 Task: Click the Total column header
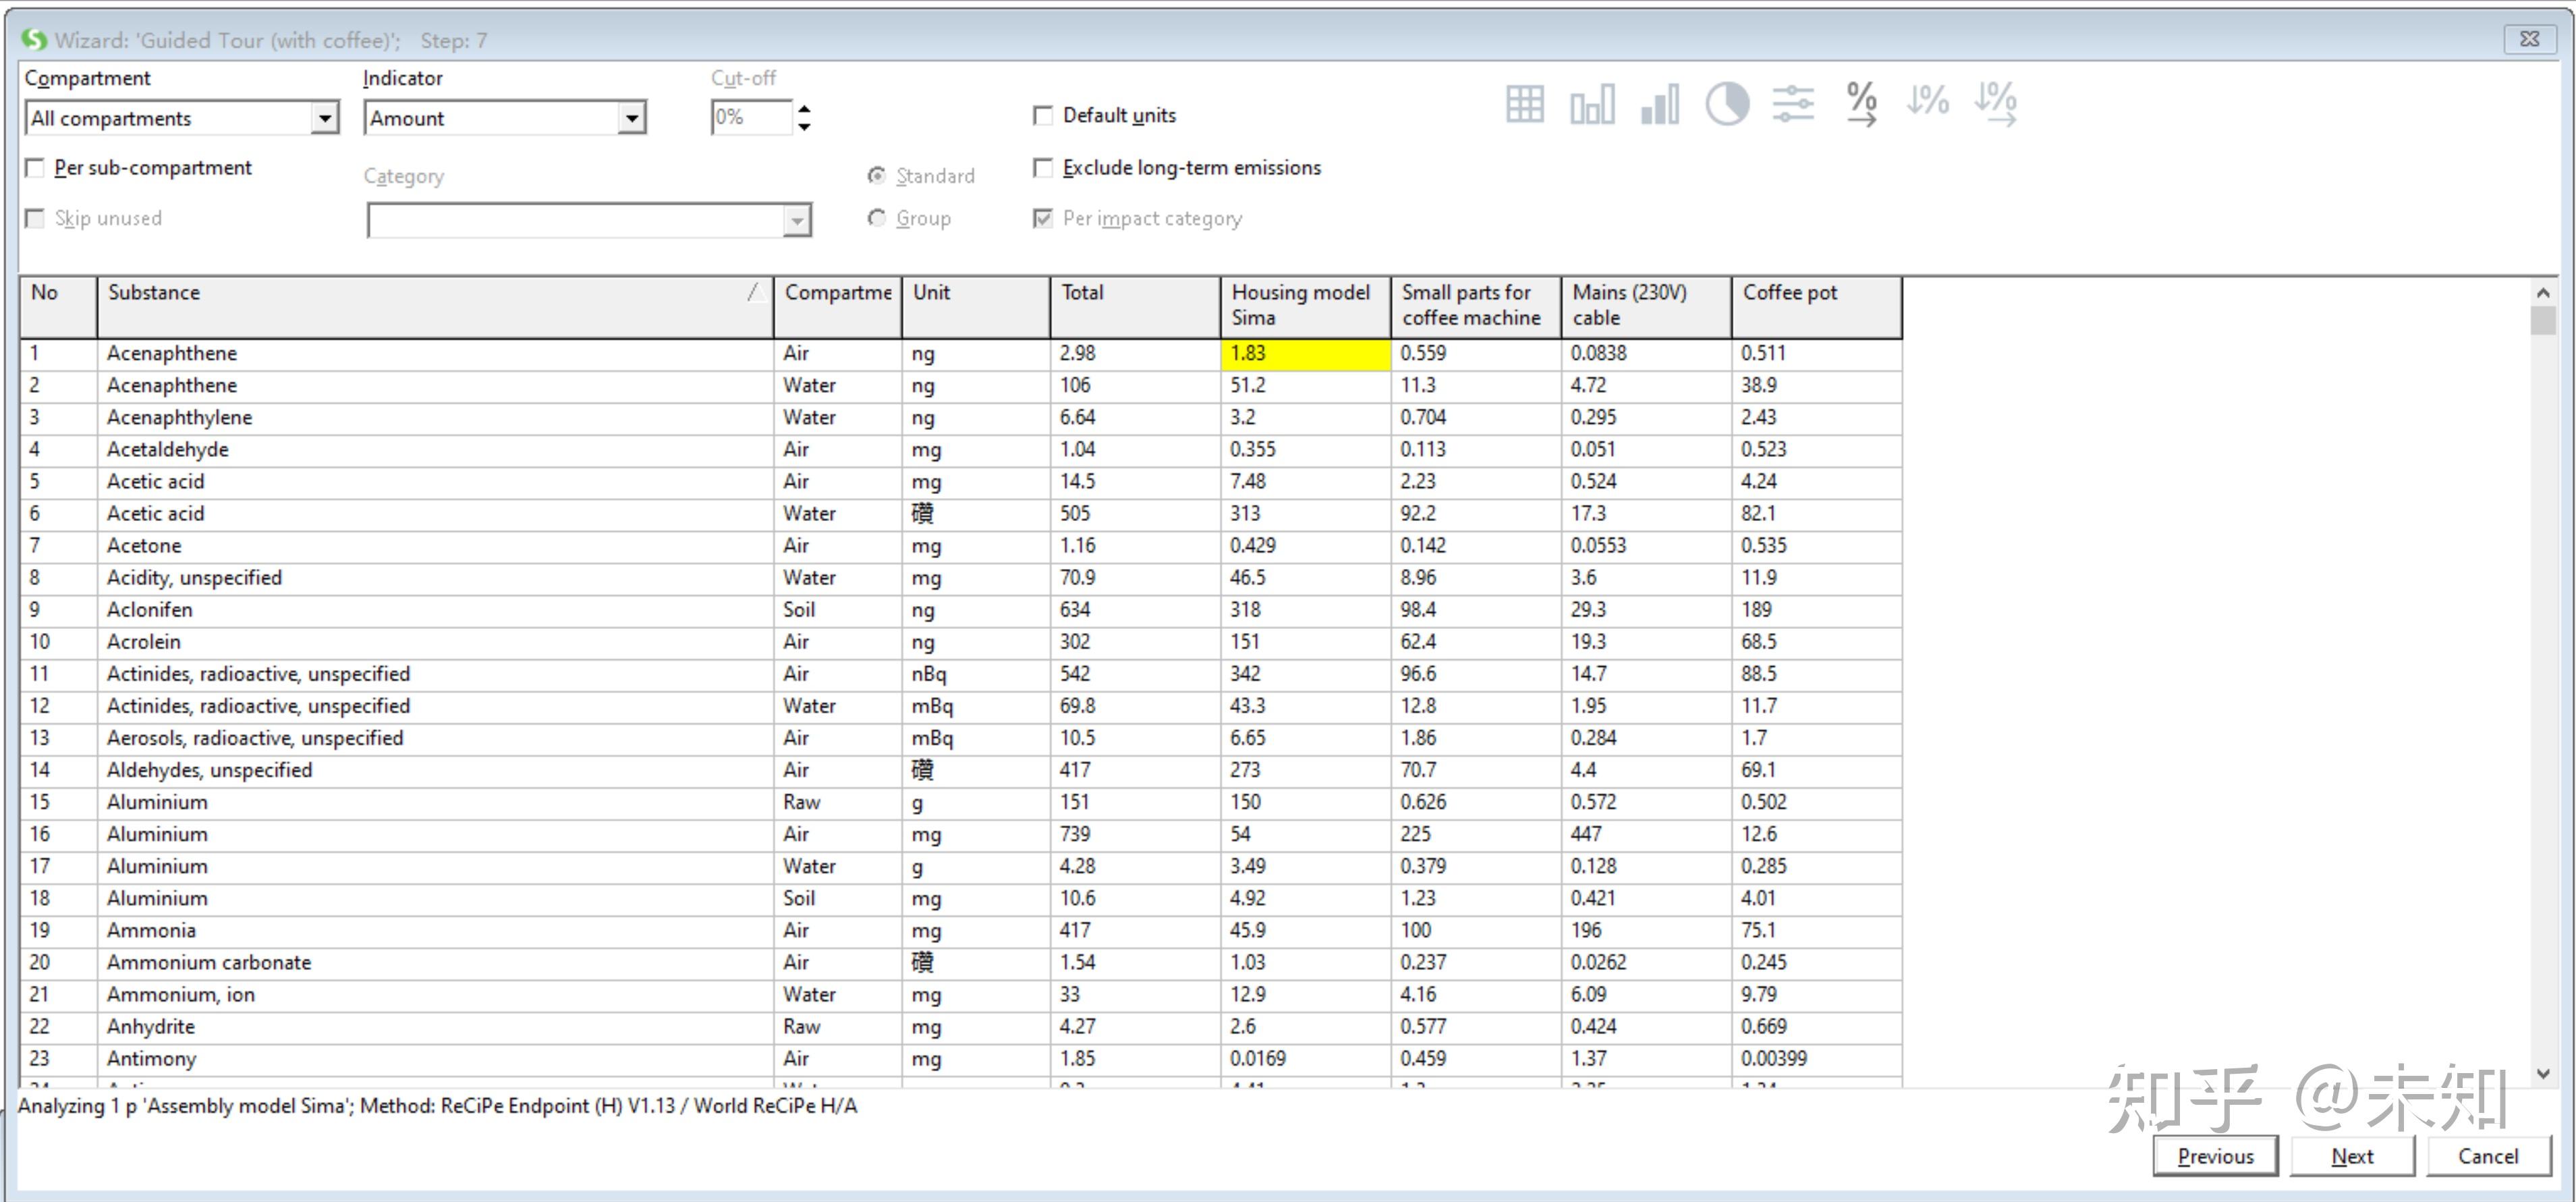[1134, 306]
